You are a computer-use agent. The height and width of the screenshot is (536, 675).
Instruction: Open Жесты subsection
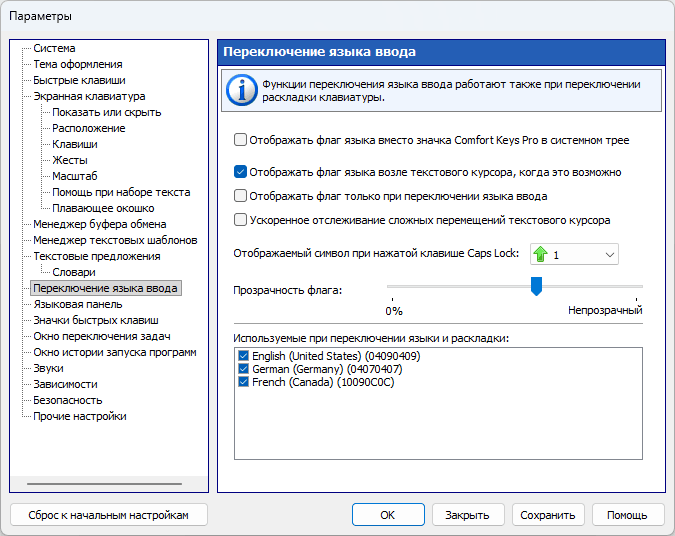coord(70,160)
